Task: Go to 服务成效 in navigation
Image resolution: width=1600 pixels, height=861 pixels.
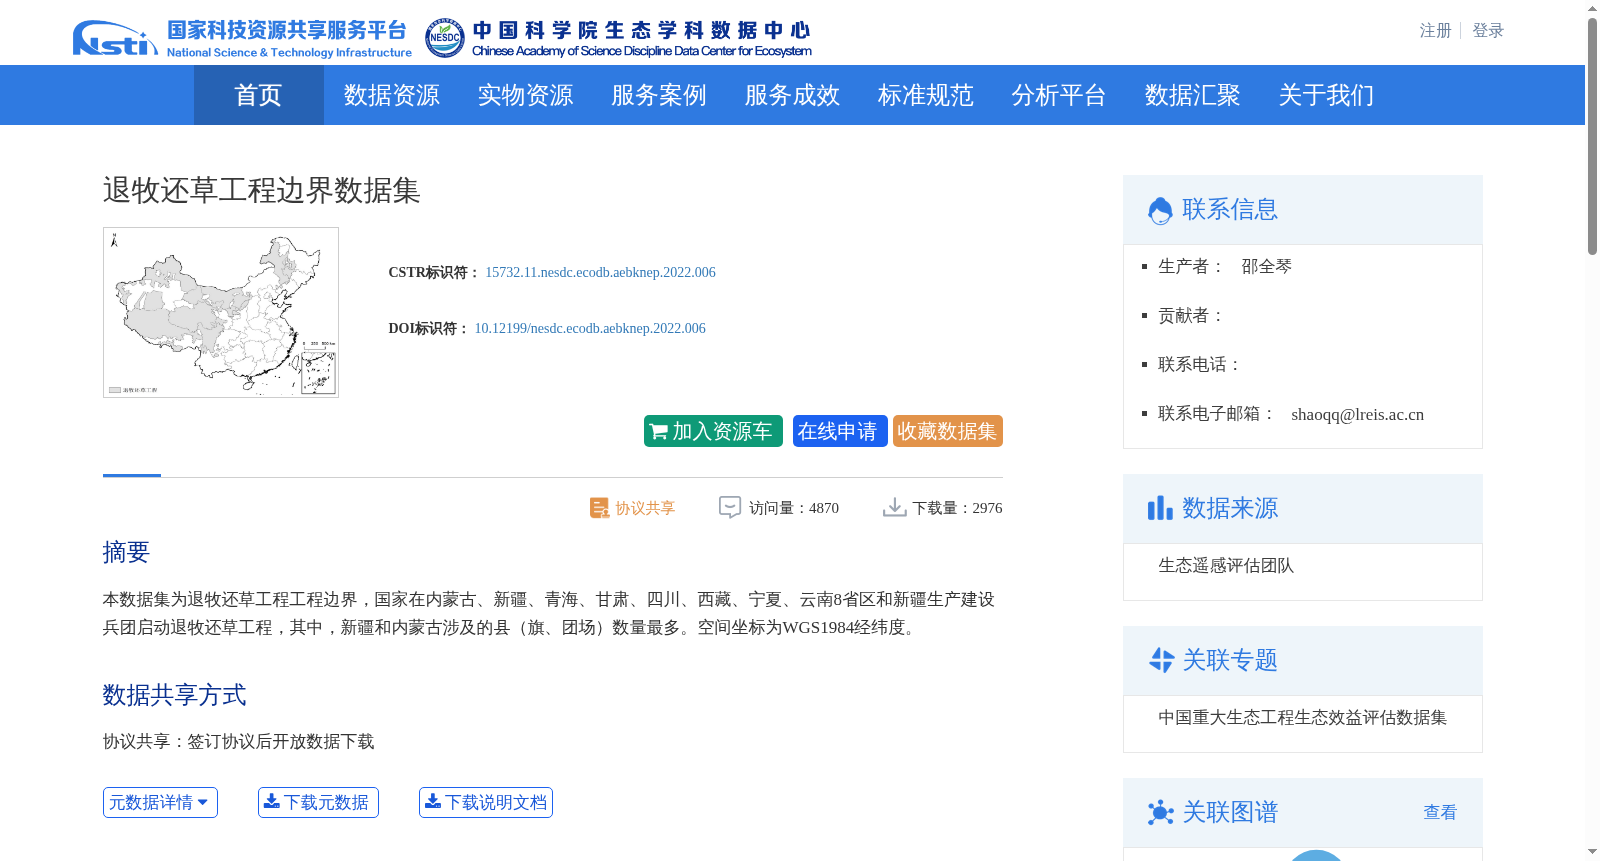Action: click(x=792, y=95)
